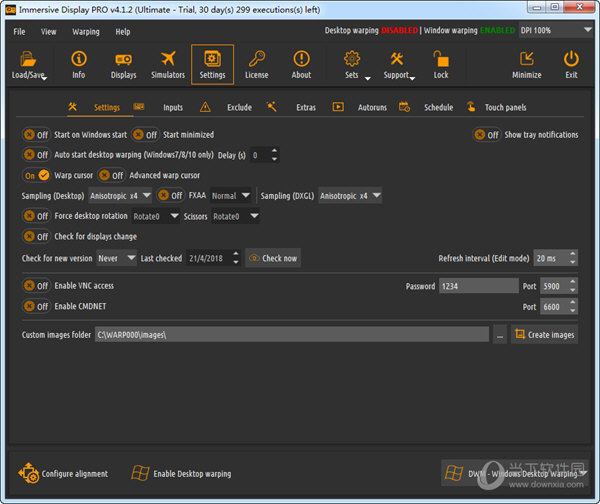Open the Info toolbar icon
Screen dimensions: 600x504
[79, 59]
